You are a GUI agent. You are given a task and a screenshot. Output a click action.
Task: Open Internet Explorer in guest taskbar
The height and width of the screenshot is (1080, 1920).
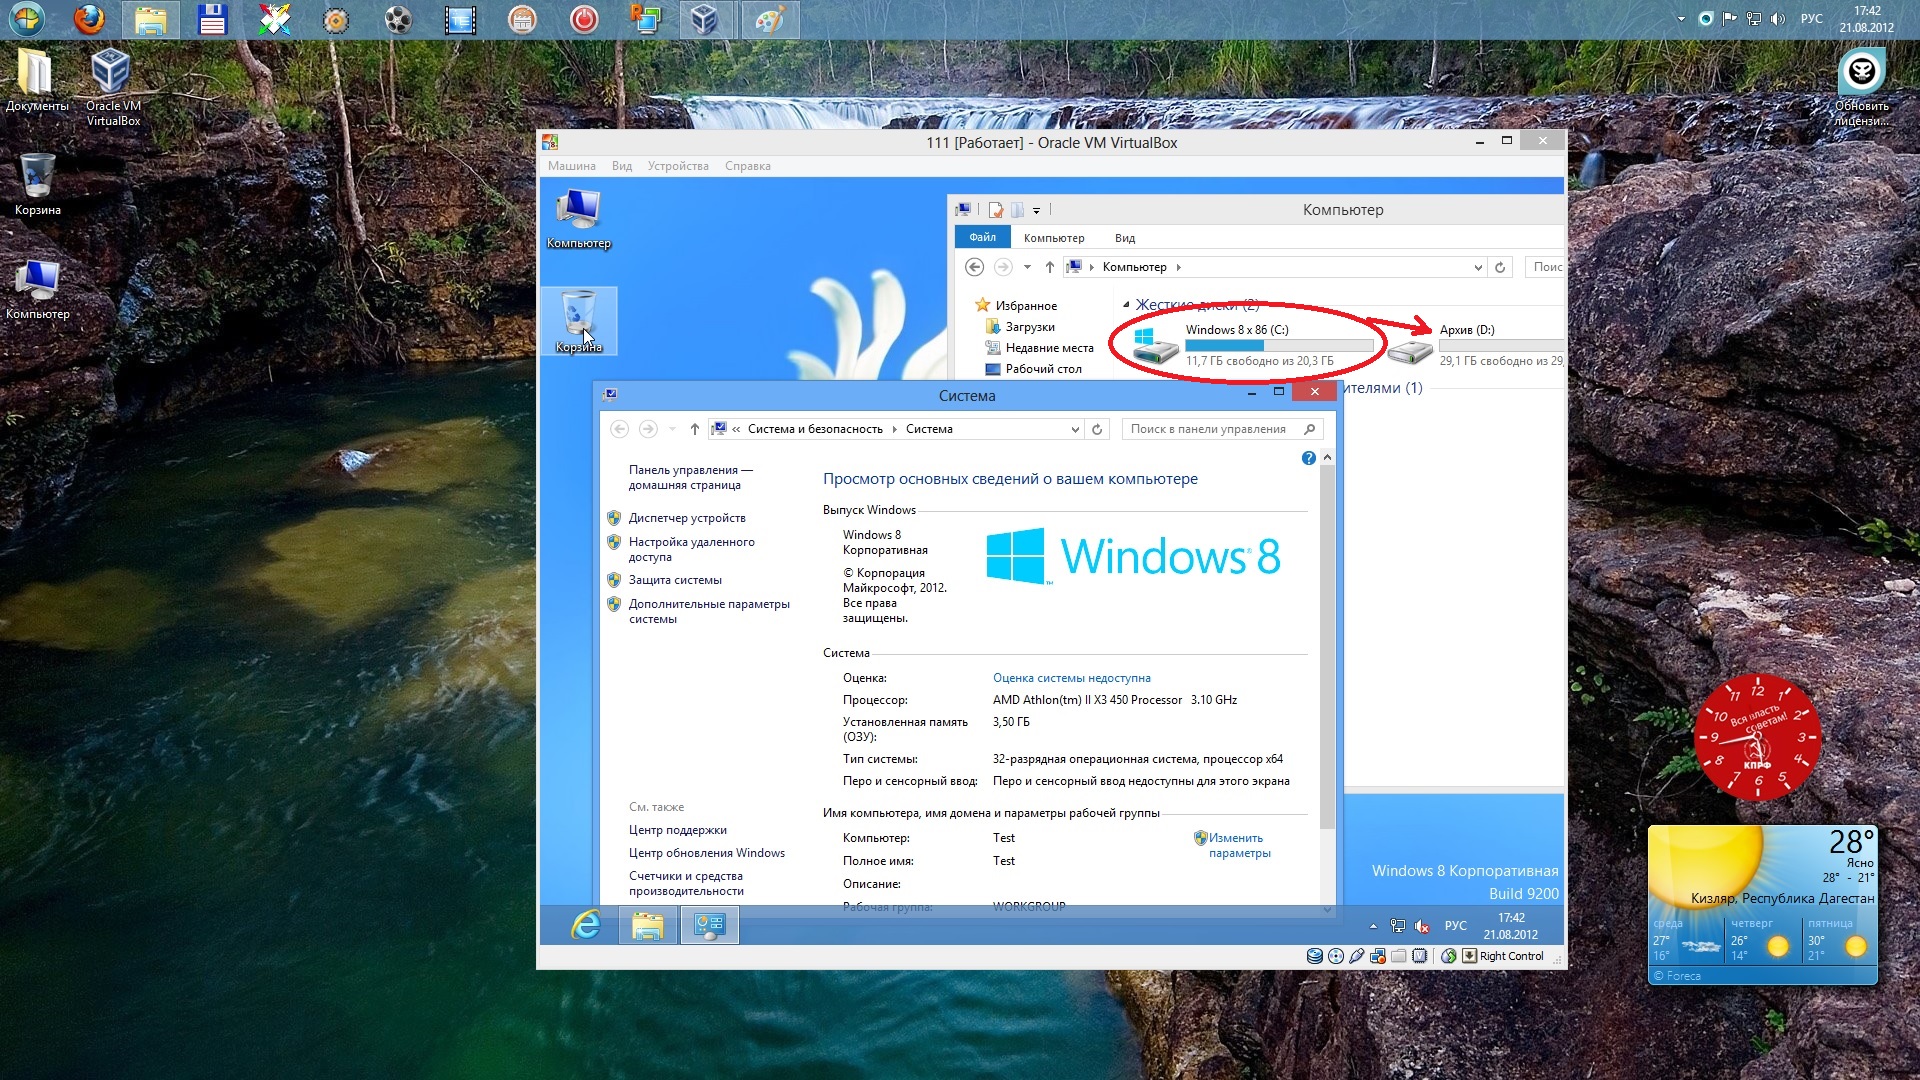point(586,925)
